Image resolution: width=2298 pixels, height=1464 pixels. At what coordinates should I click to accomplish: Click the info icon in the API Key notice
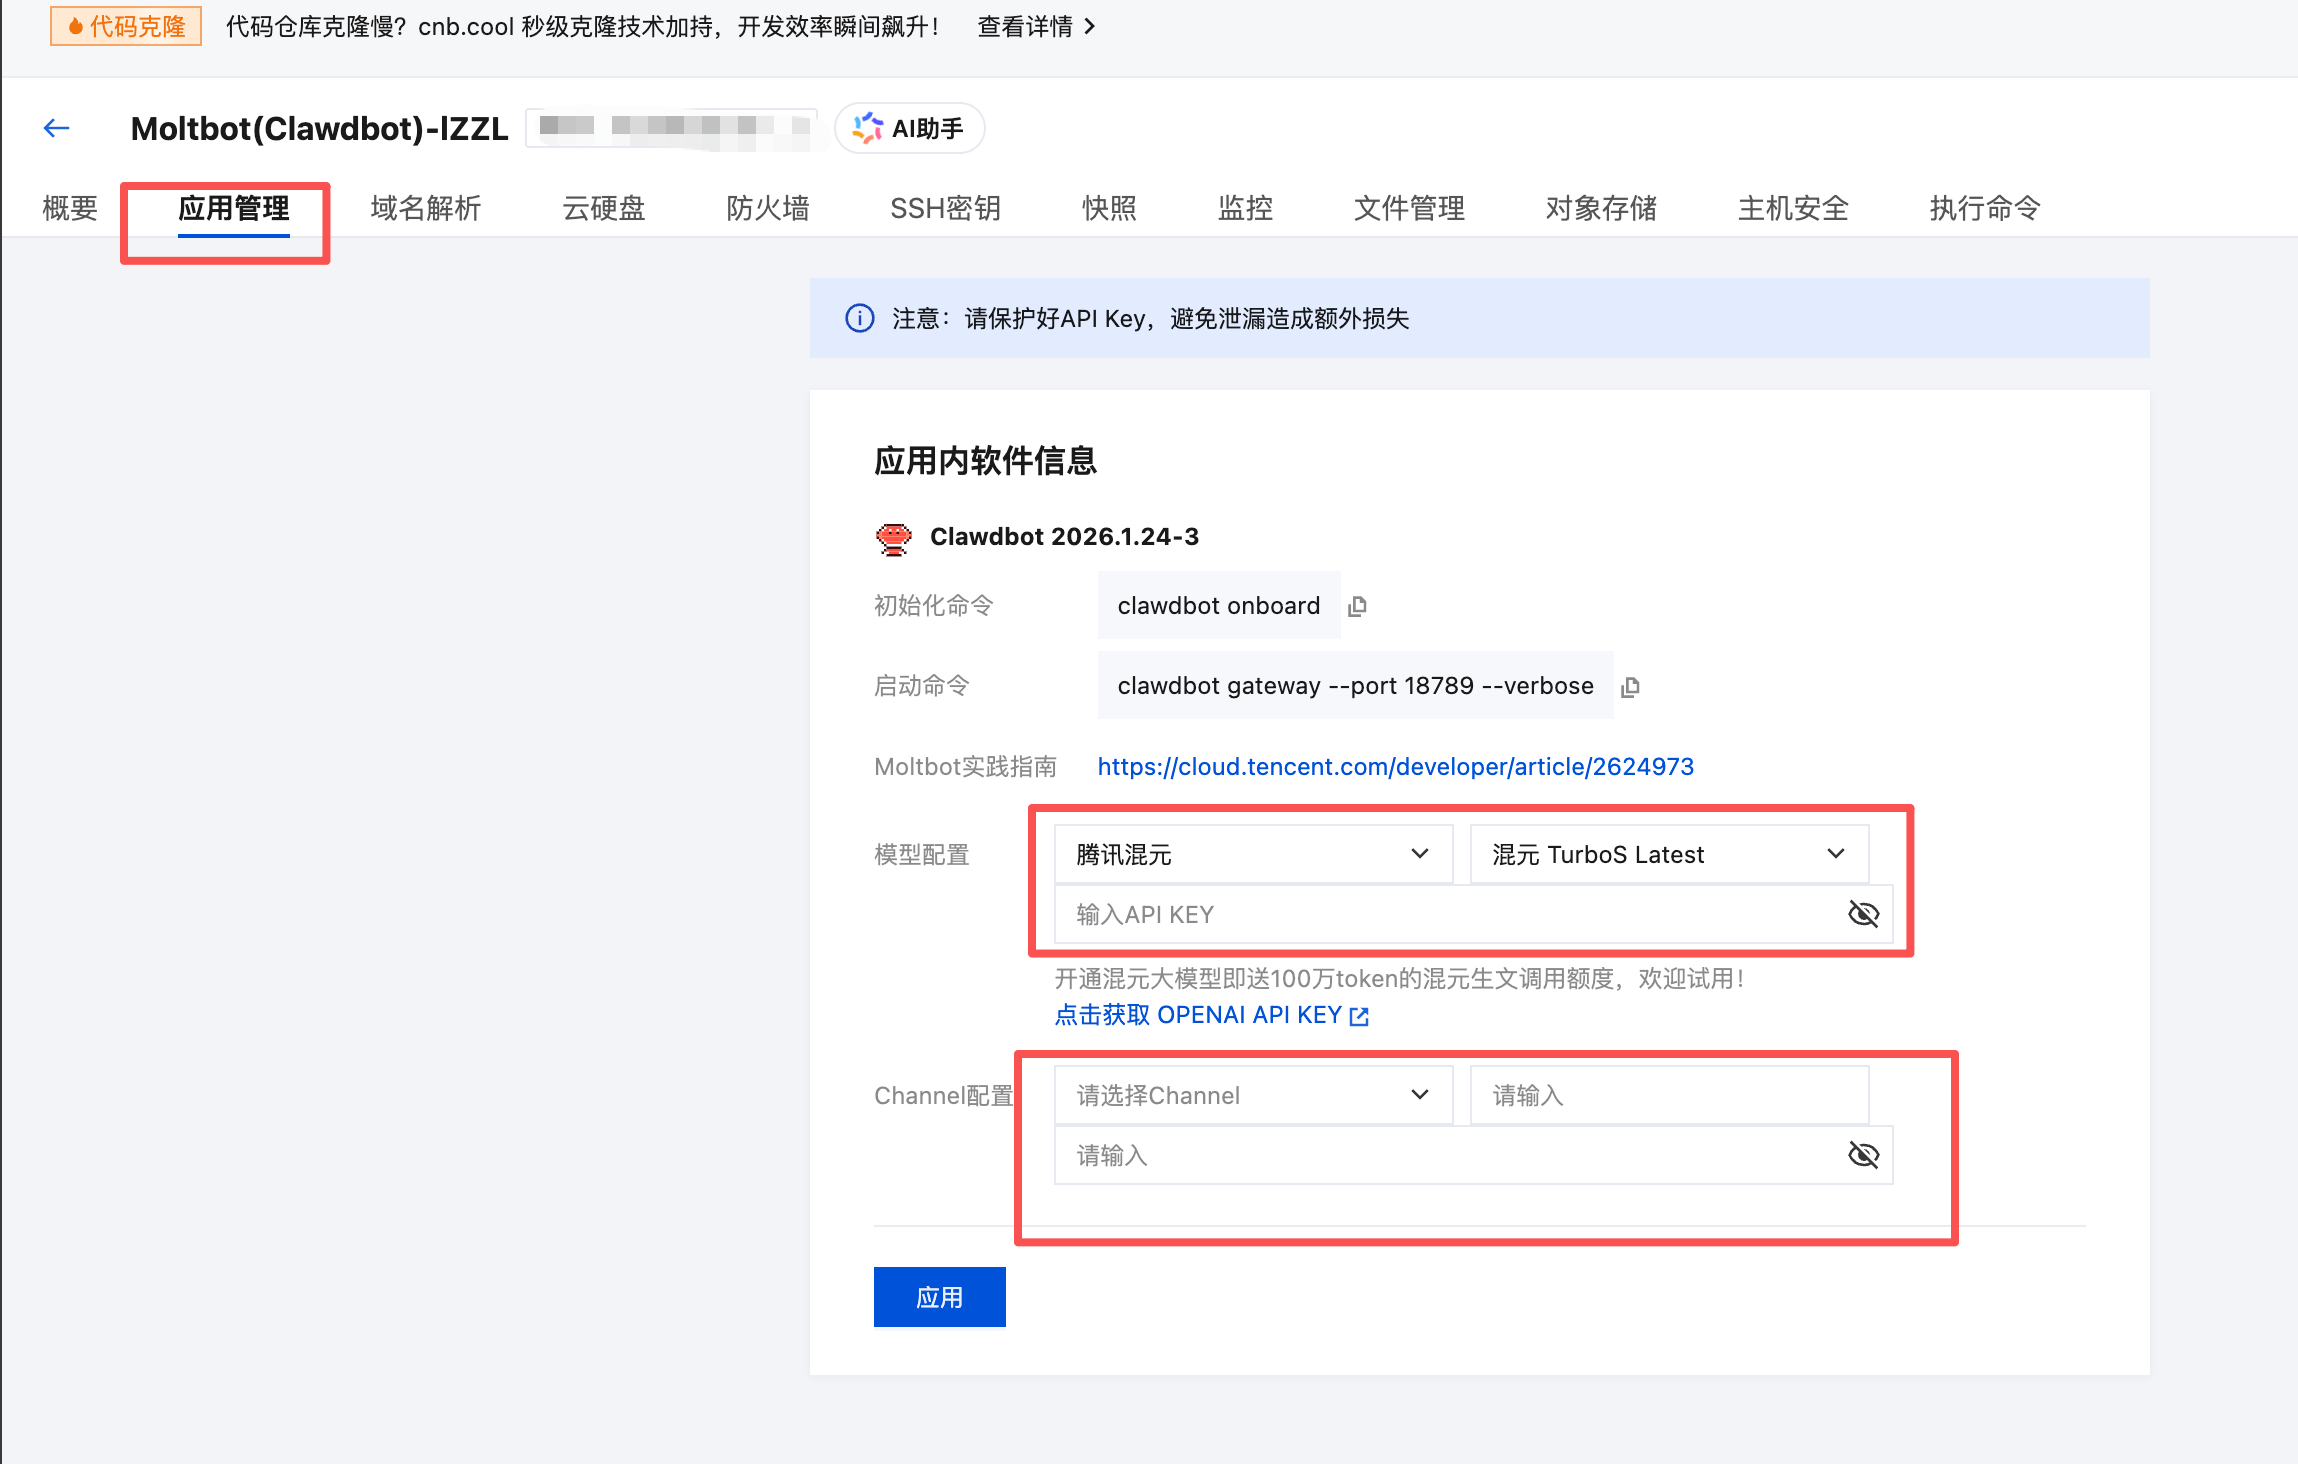coord(858,318)
